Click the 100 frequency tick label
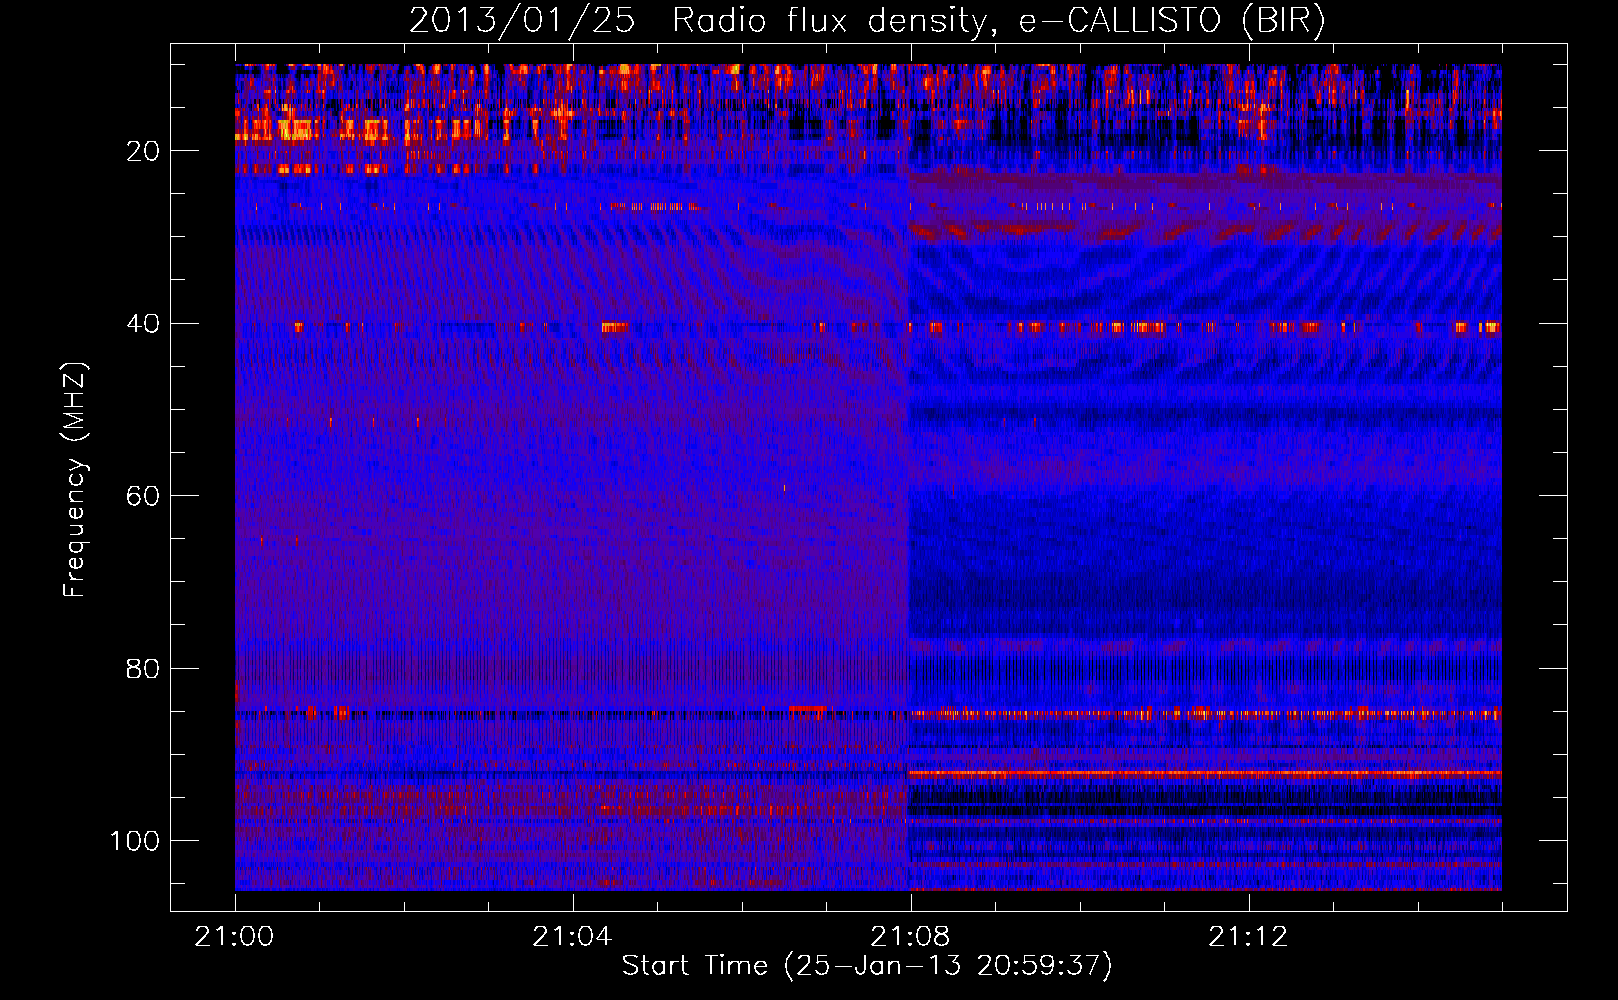 pyautogui.click(x=135, y=841)
